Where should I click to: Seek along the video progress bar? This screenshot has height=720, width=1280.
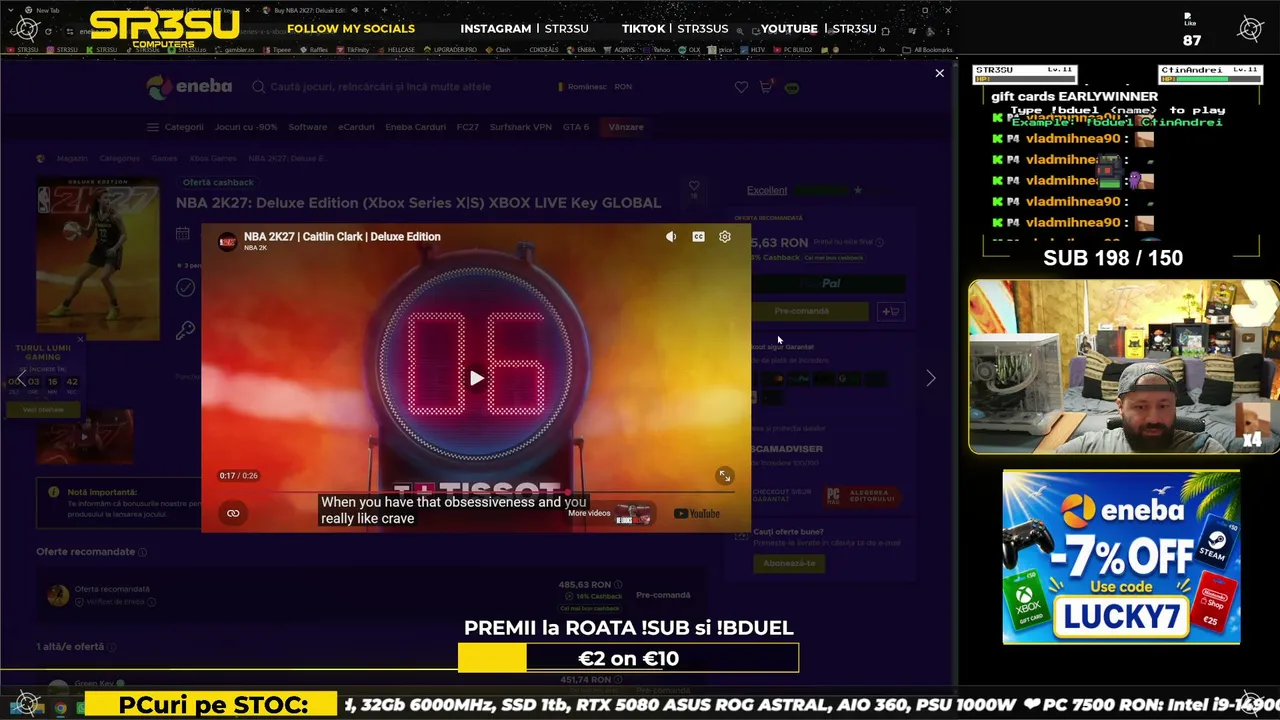476,492
